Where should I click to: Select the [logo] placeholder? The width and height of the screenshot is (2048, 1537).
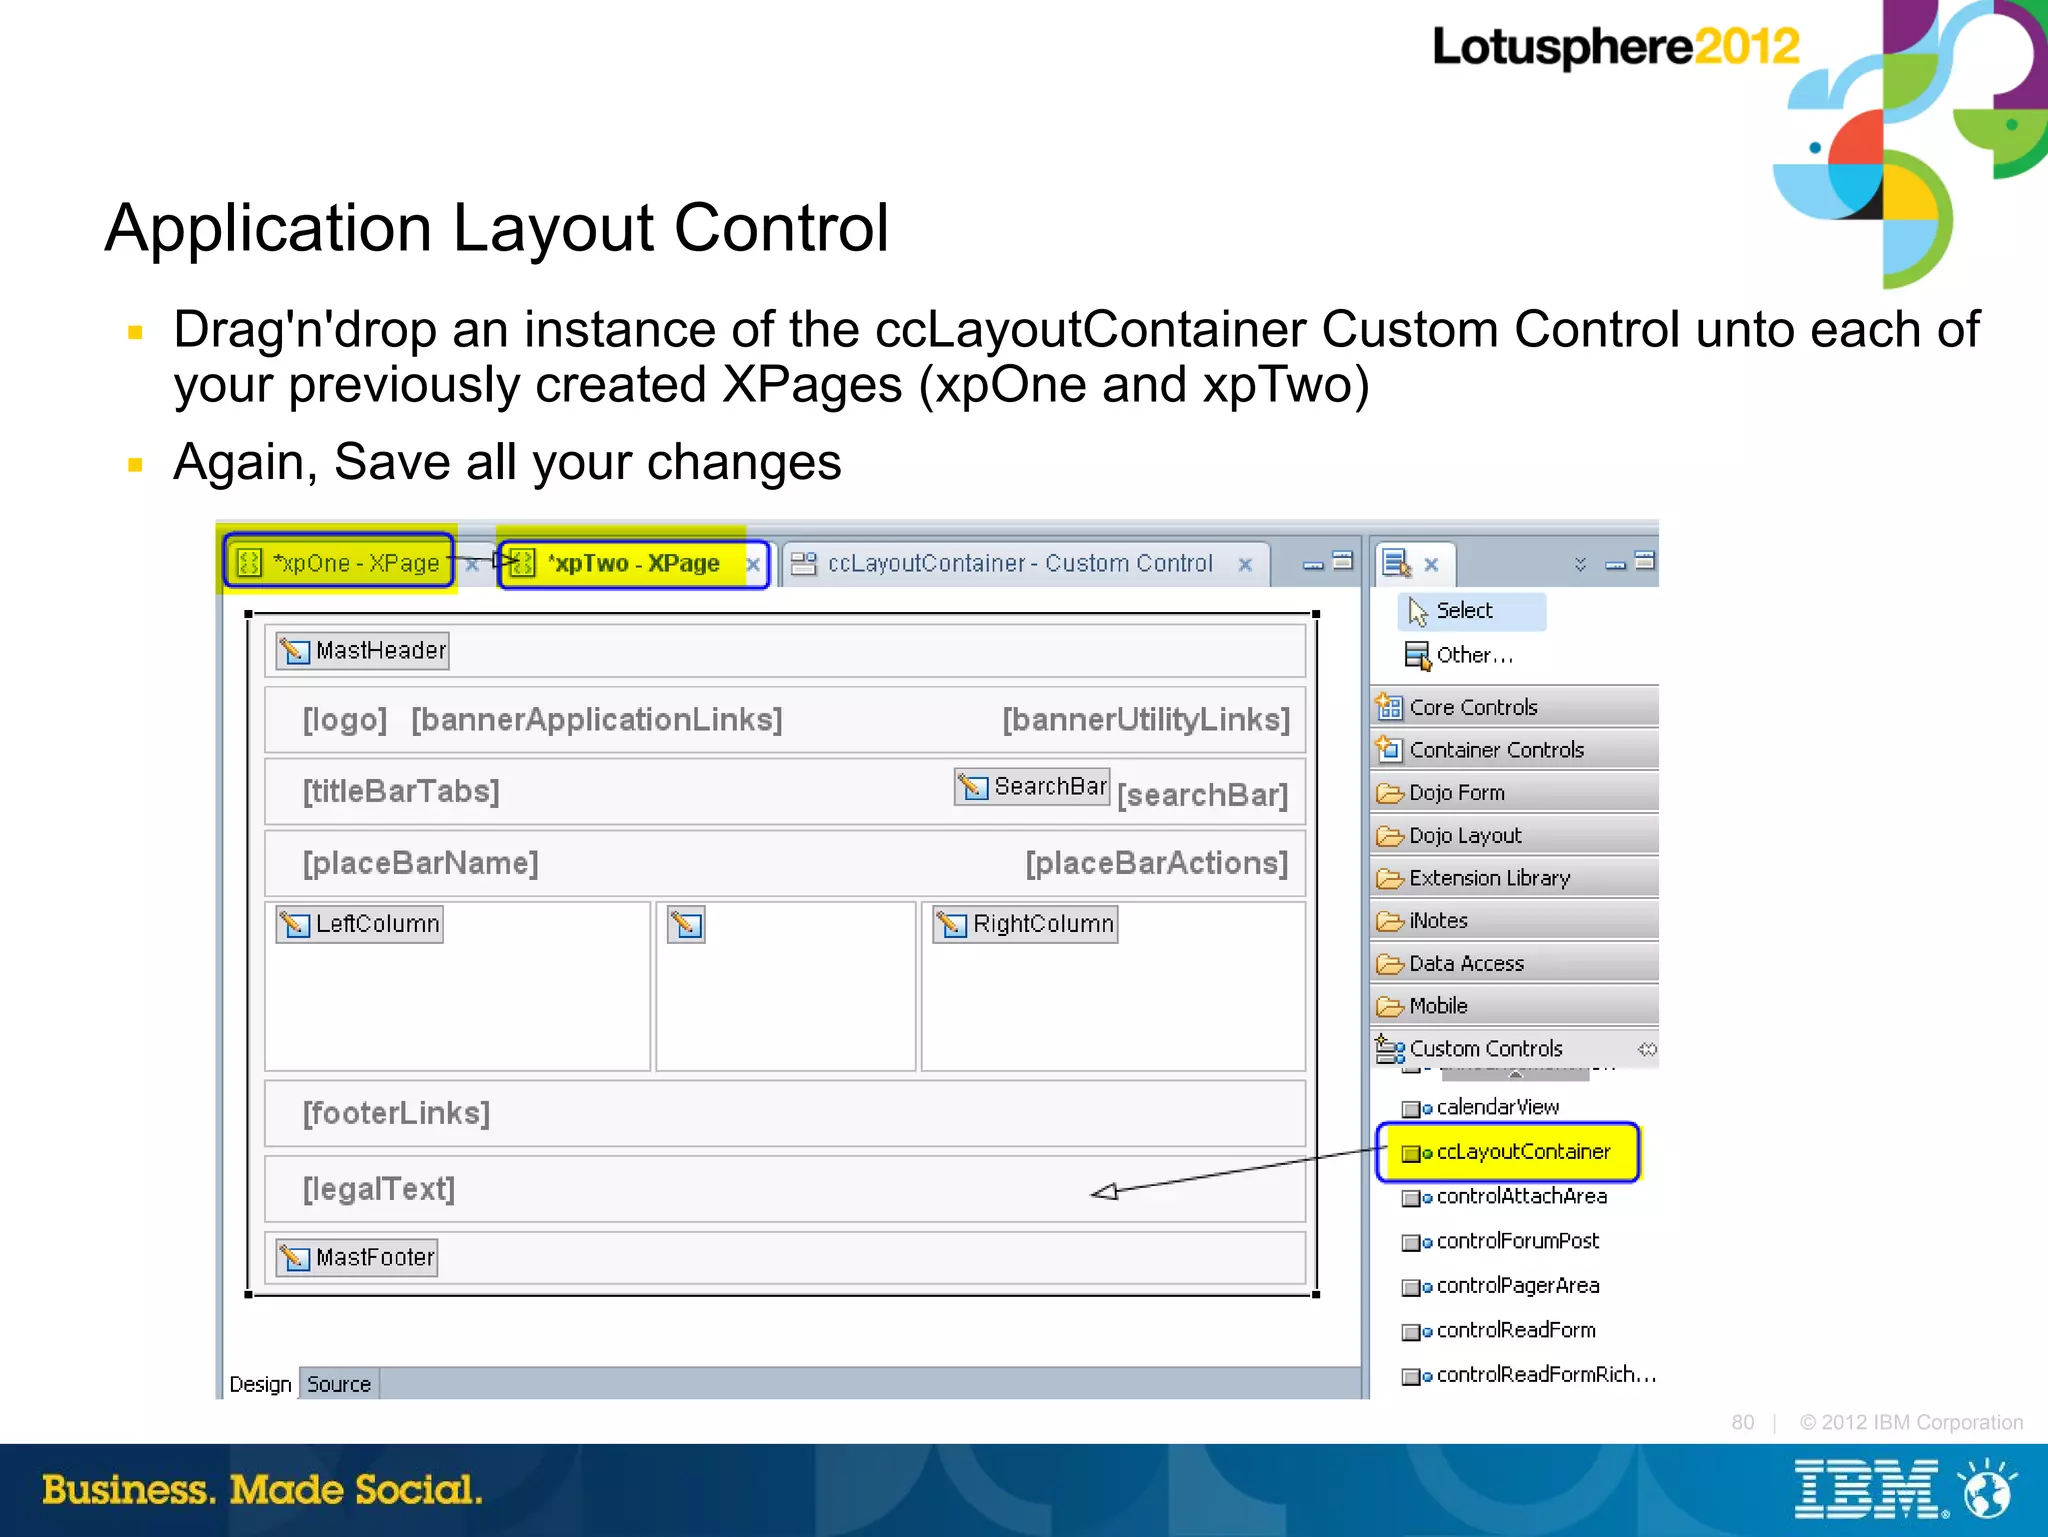tap(345, 720)
